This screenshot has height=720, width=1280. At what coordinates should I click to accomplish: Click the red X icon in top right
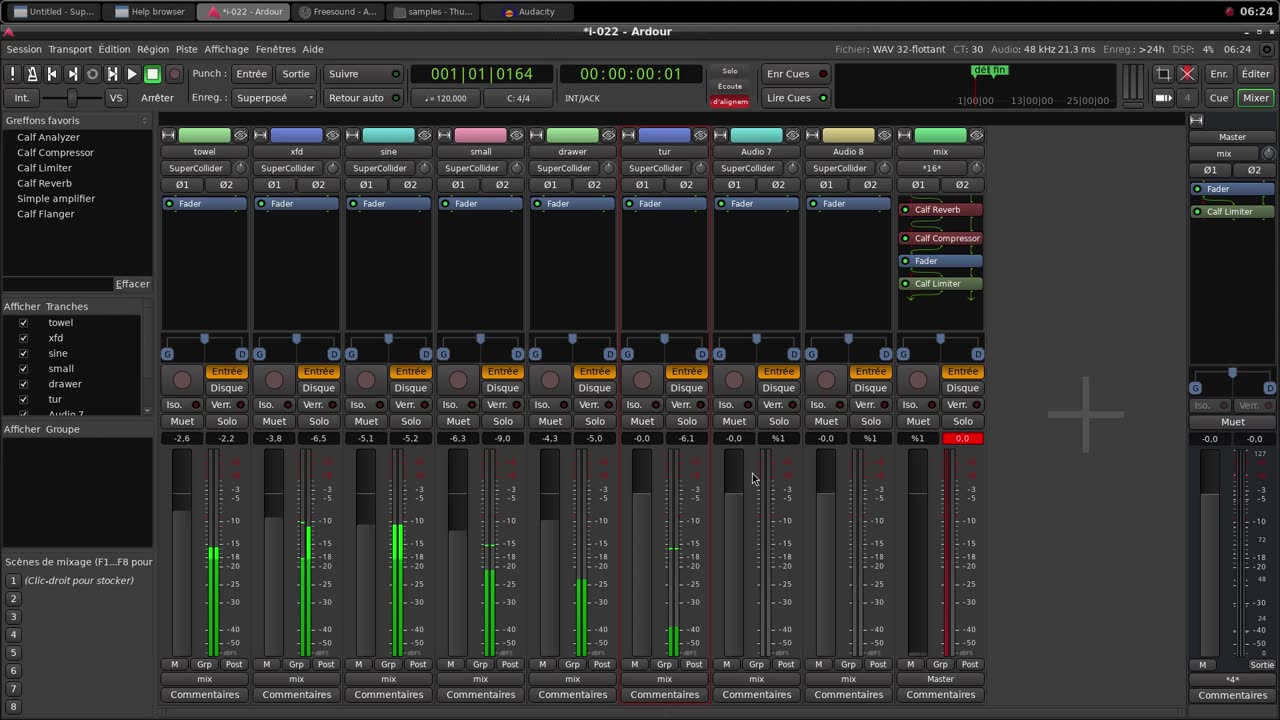tap(1187, 74)
